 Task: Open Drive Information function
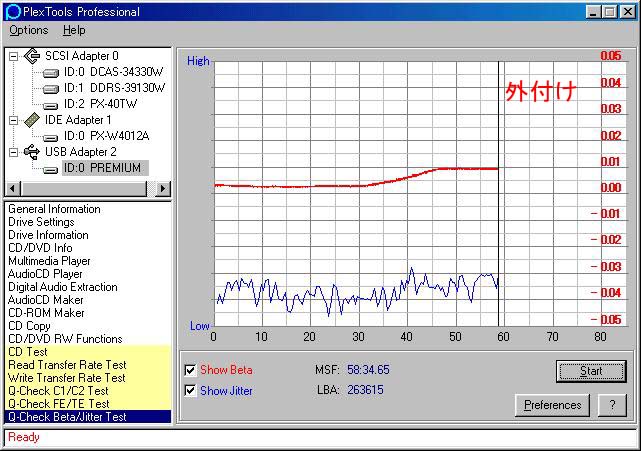48,235
